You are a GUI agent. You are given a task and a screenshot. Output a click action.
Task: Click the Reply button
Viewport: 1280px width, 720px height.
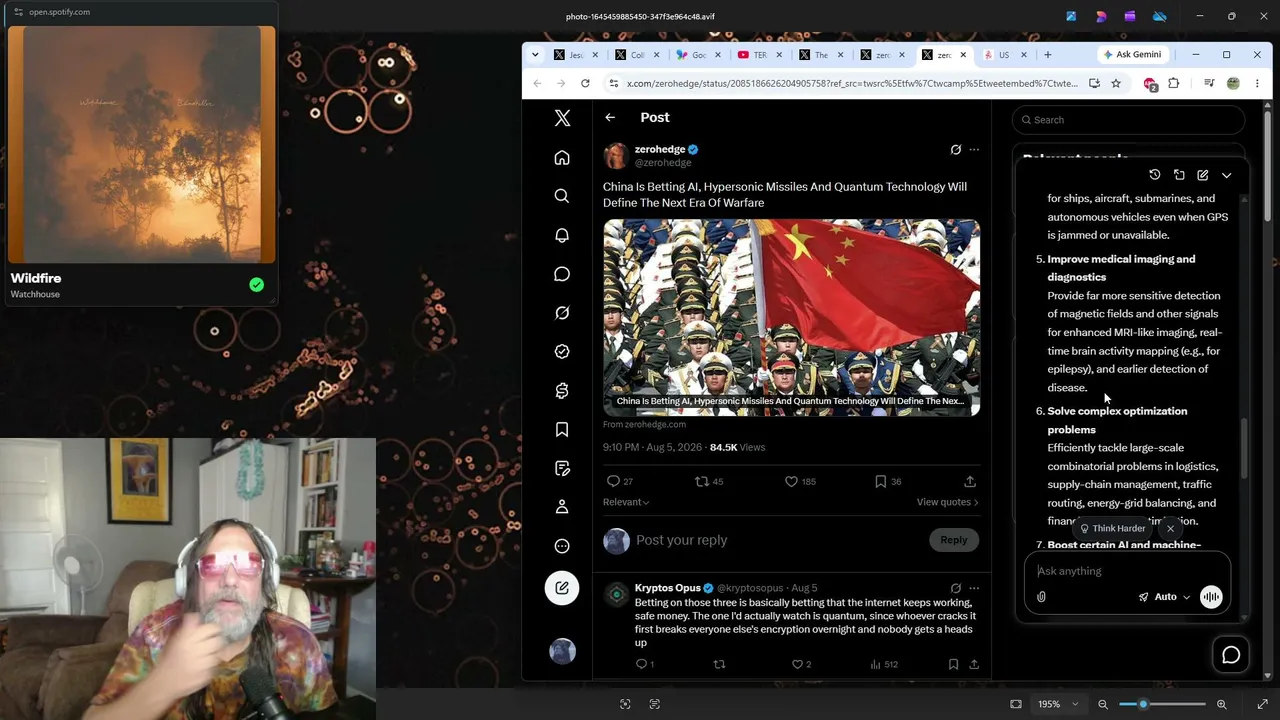point(953,540)
